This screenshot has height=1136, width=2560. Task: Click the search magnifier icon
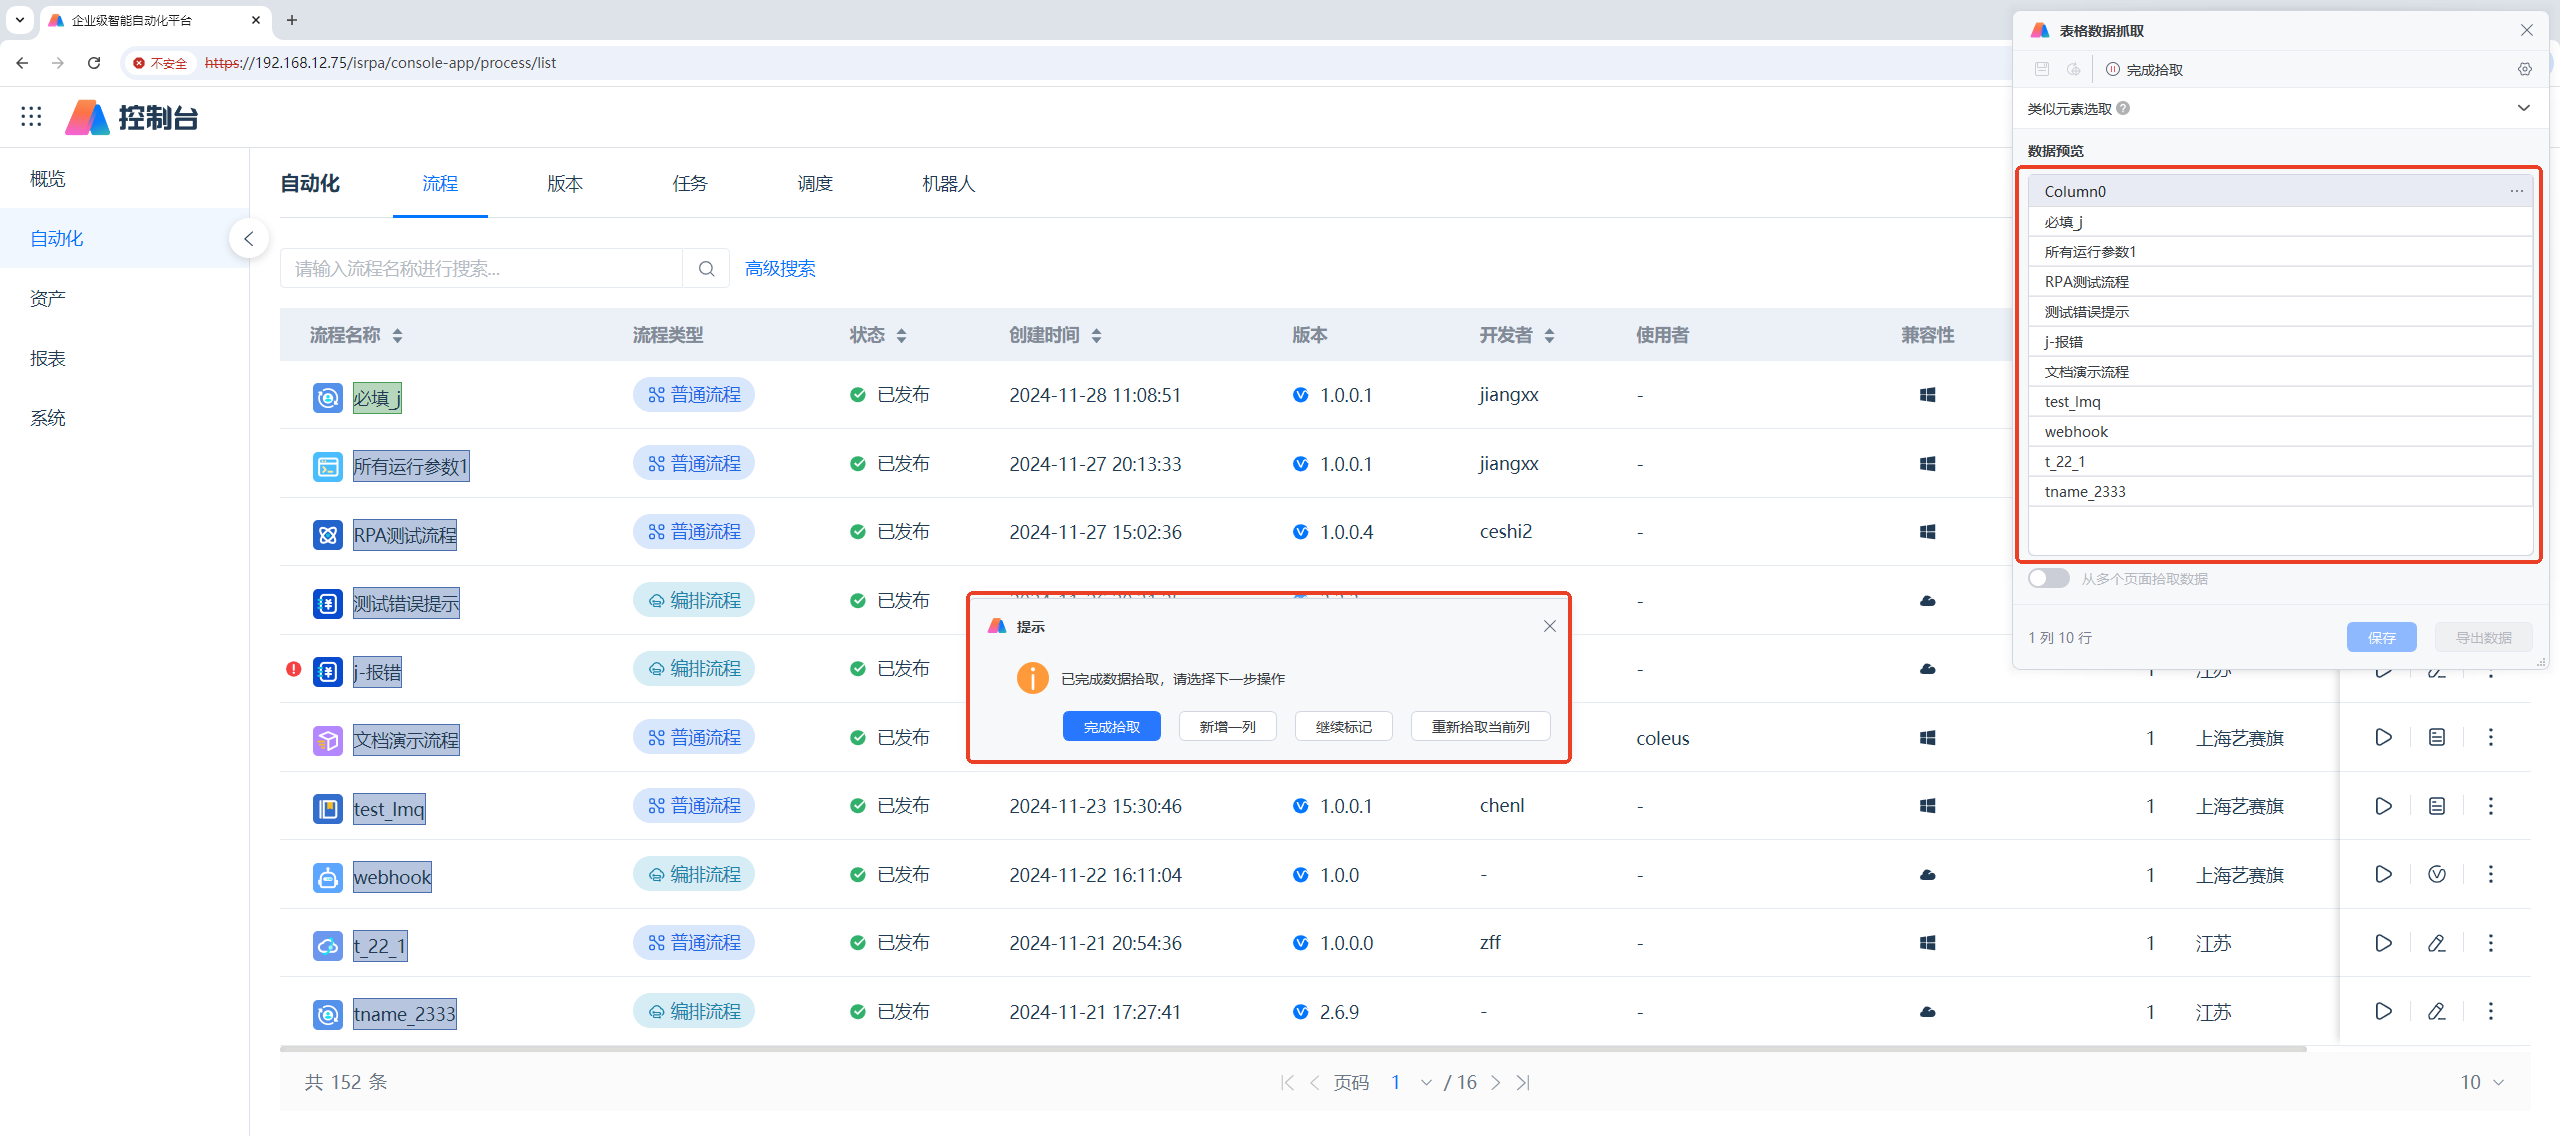(707, 268)
